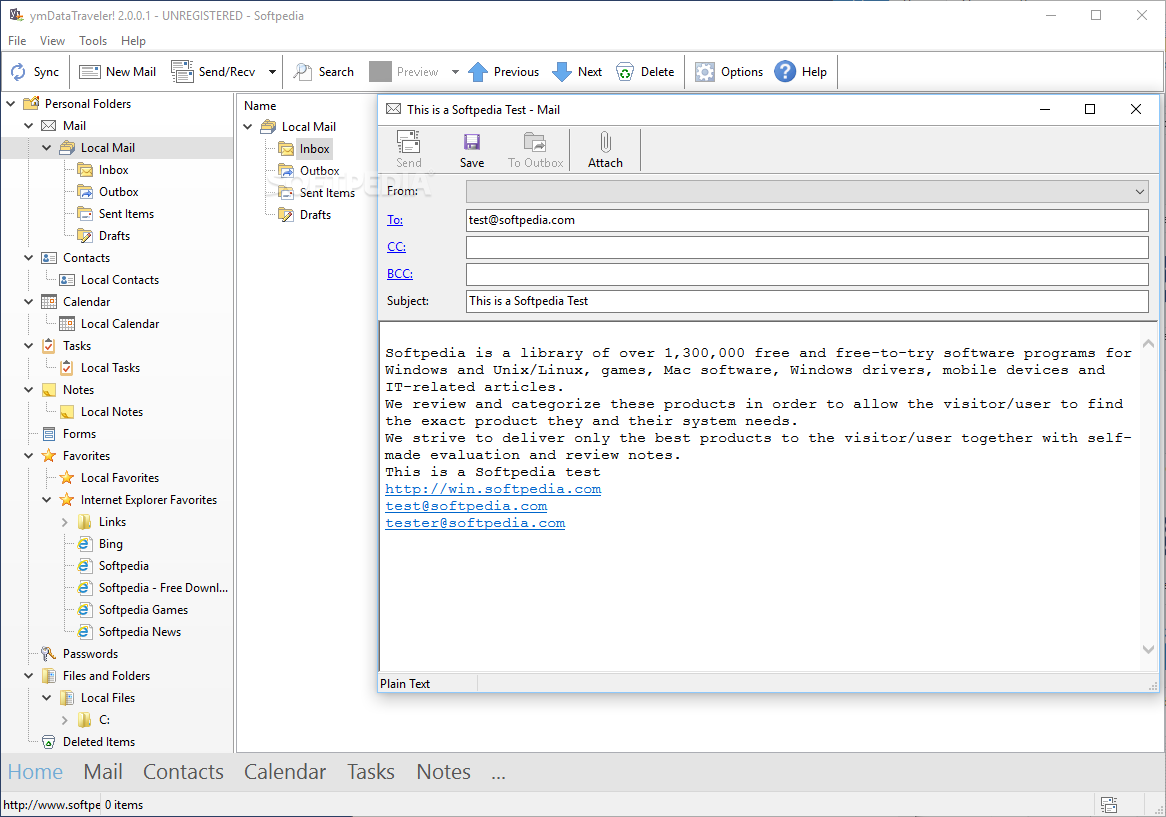This screenshot has height=817, width=1166.
Task: Select Outbox in the sidebar tree
Action: (x=118, y=192)
